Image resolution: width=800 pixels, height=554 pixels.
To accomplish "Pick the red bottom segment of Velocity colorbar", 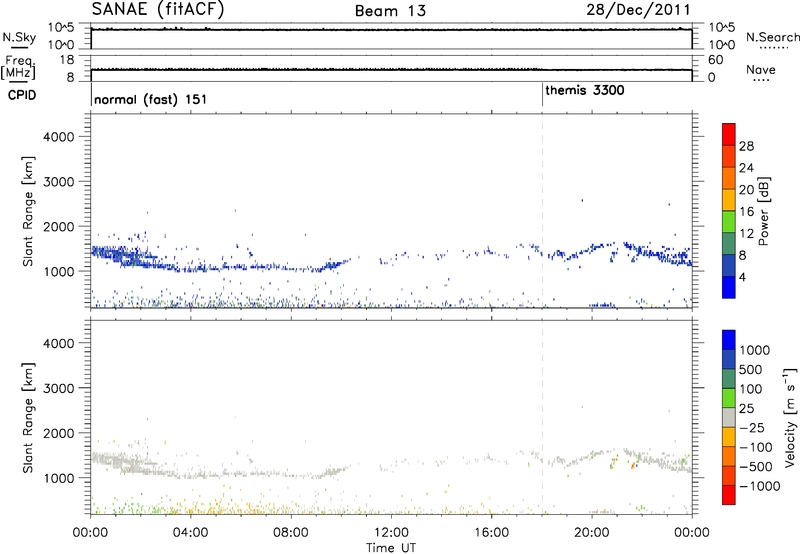I will point(729,495).
